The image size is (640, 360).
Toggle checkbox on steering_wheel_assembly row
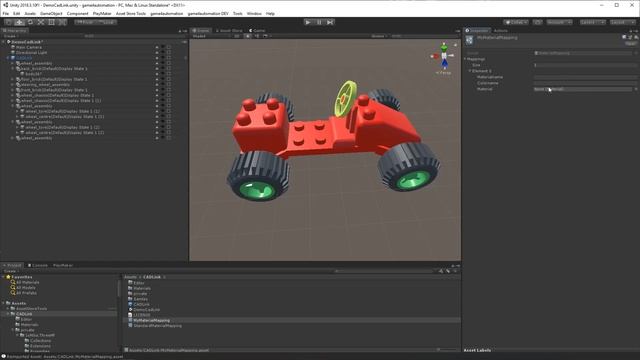pos(169,84)
